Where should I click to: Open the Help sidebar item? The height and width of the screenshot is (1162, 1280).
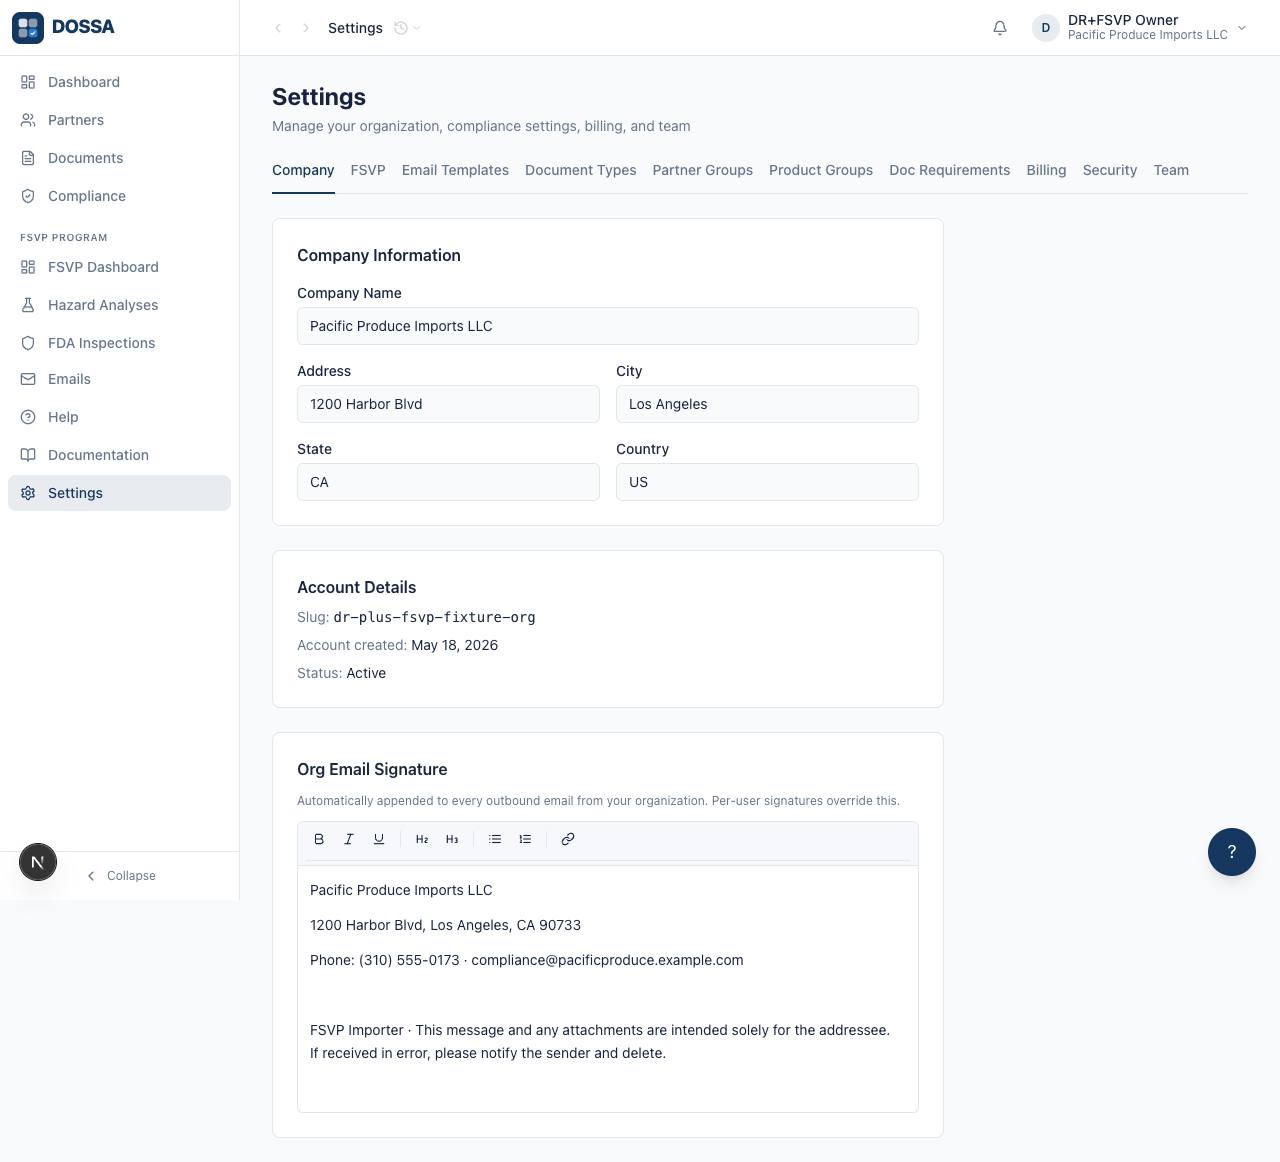point(119,417)
